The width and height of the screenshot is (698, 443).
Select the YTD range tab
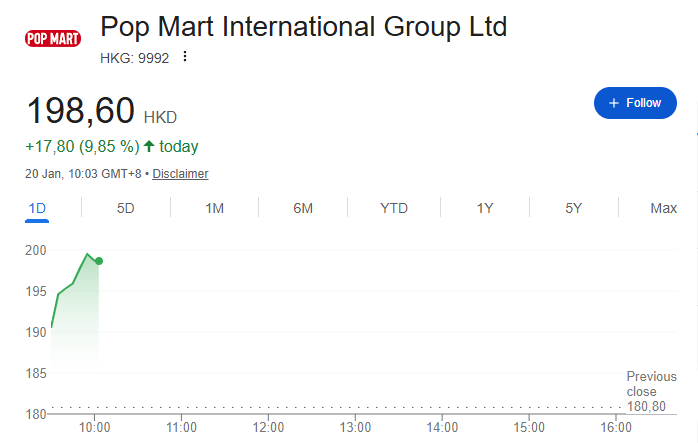point(394,208)
